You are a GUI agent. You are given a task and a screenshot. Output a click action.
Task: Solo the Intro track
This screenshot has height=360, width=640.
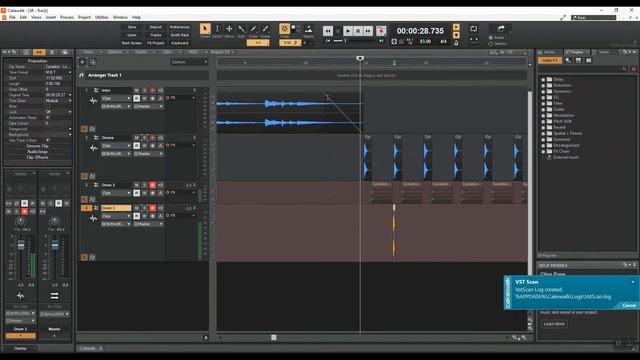point(144,90)
